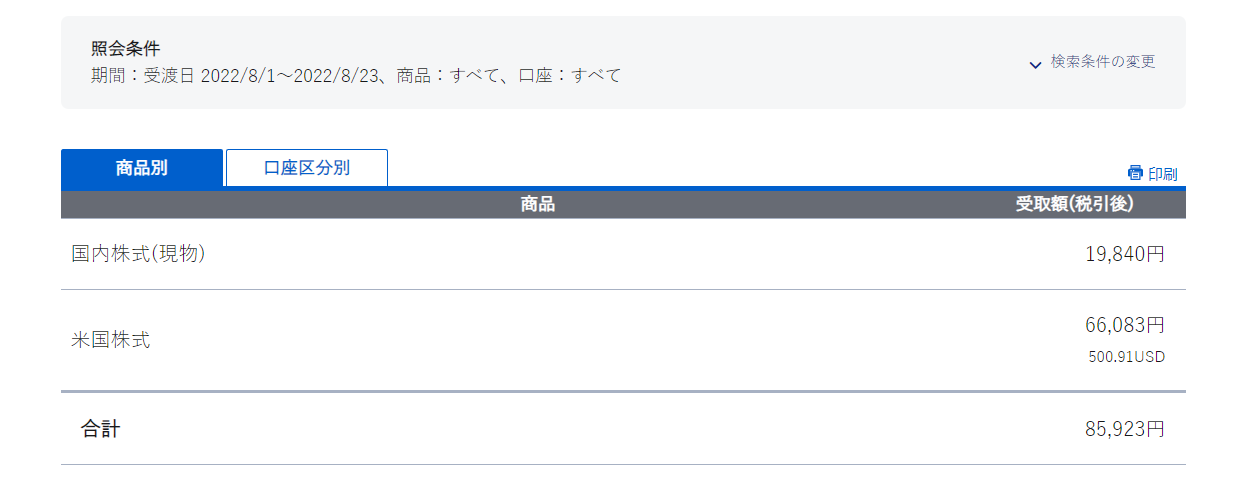Click the 19,840円 amount

click(x=1124, y=254)
